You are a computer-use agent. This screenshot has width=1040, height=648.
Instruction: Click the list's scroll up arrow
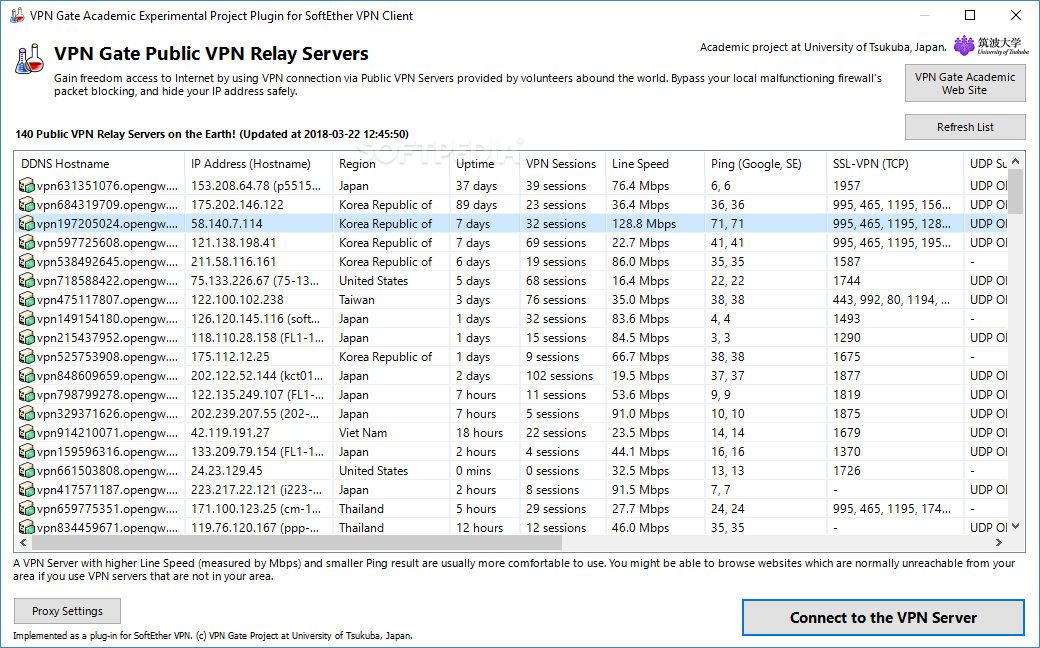pos(1015,161)
